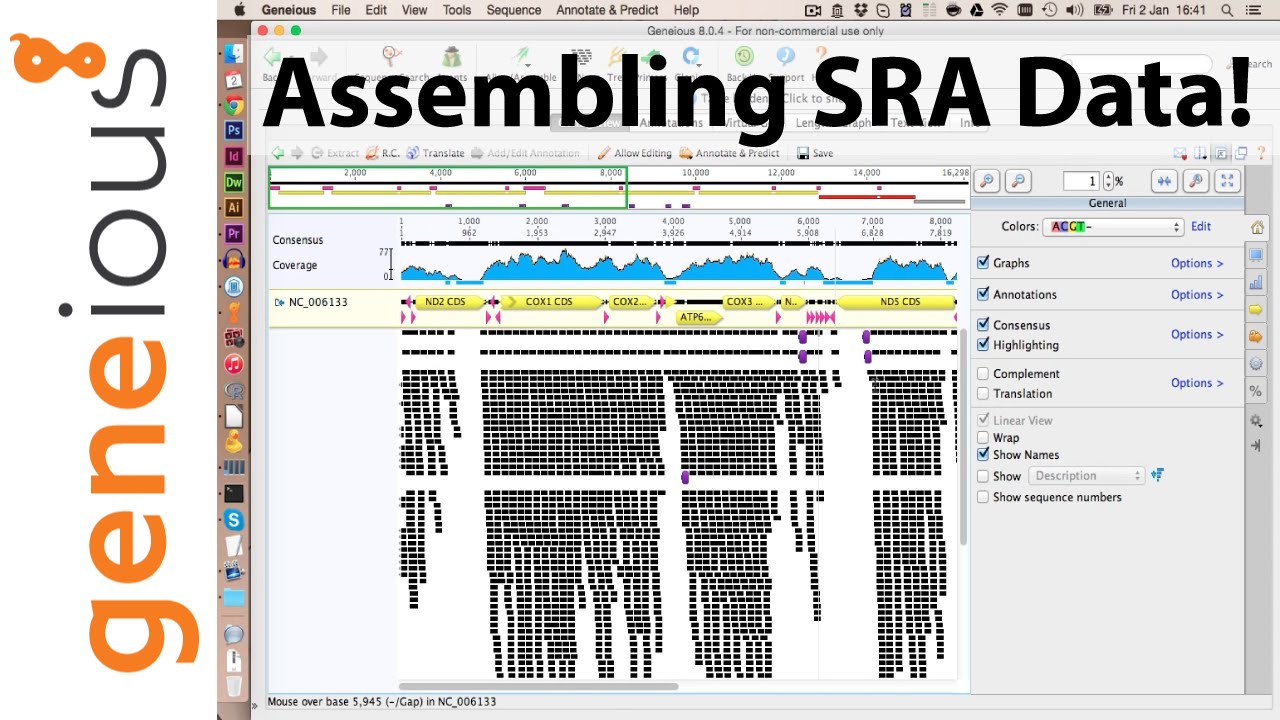Viewport: 1280px width, 720px height.
Task: Uncheck the Graphs checkbox
Action: tap(983, 262)
